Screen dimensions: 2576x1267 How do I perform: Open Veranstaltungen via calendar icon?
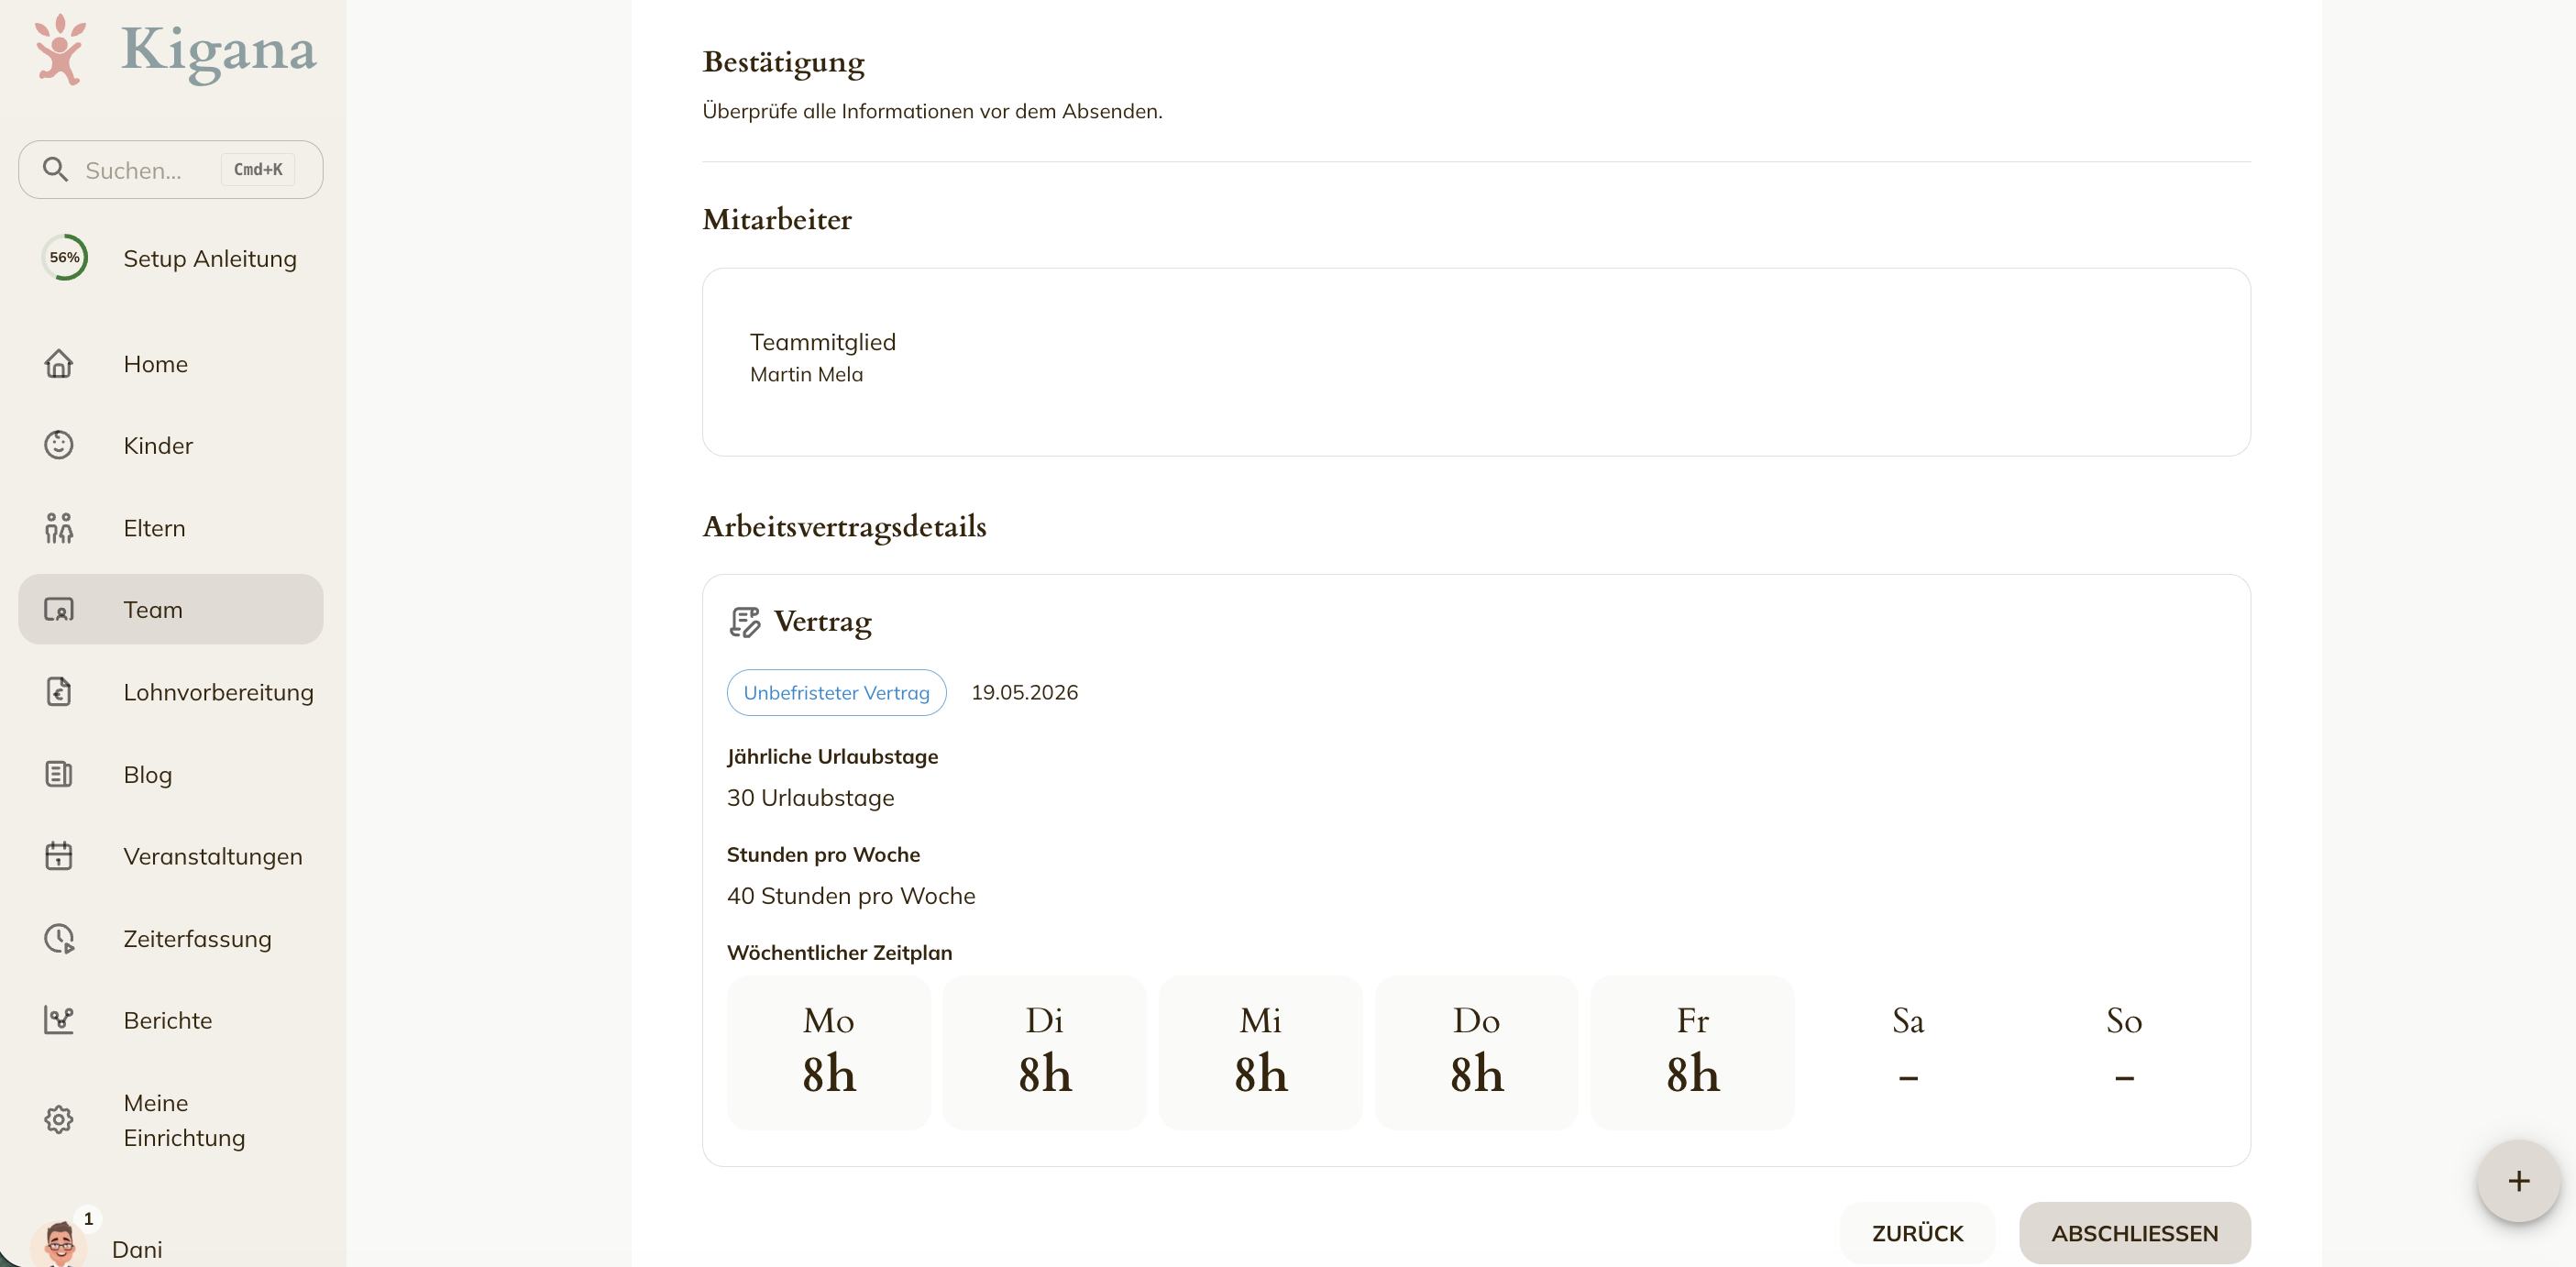point(59,856)
